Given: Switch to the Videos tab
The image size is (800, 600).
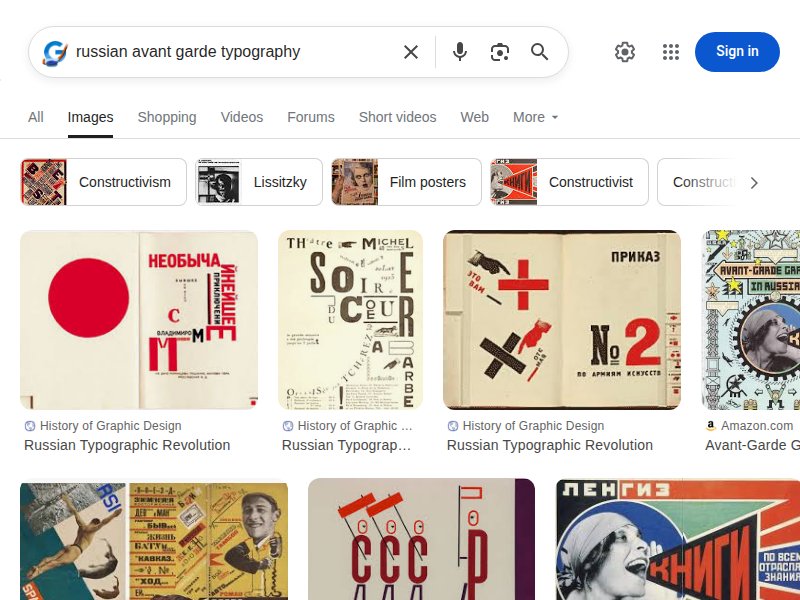Looking at the screenshot, I should pos(241,117).
